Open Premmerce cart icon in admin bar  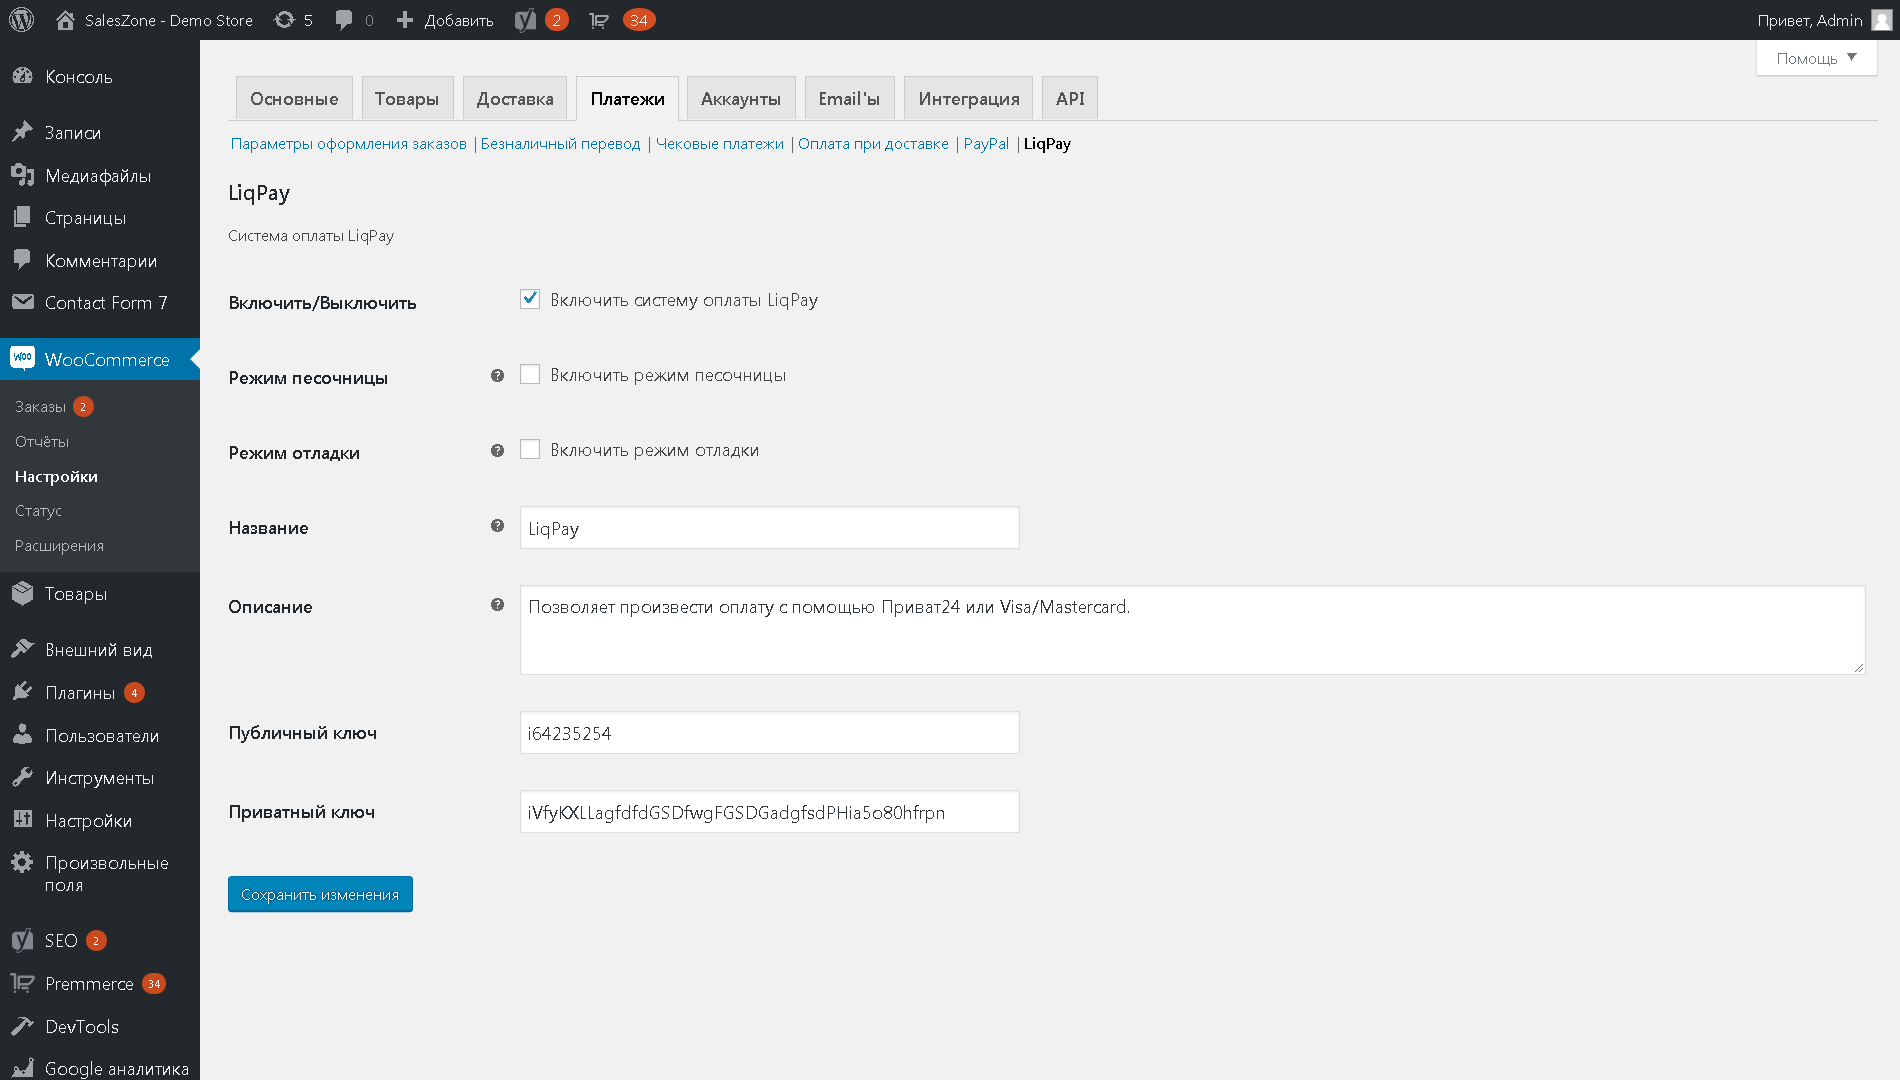(599, 20)
